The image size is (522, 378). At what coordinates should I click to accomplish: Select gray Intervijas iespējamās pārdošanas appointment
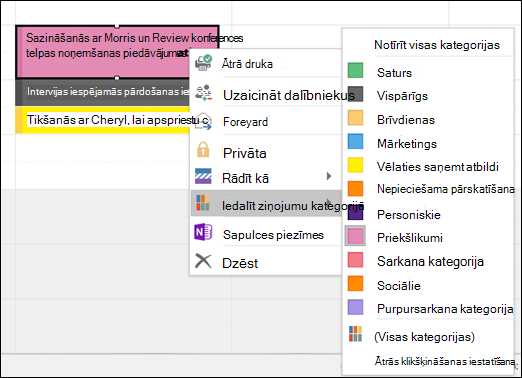pyautogui.click(x=103, y=92)
